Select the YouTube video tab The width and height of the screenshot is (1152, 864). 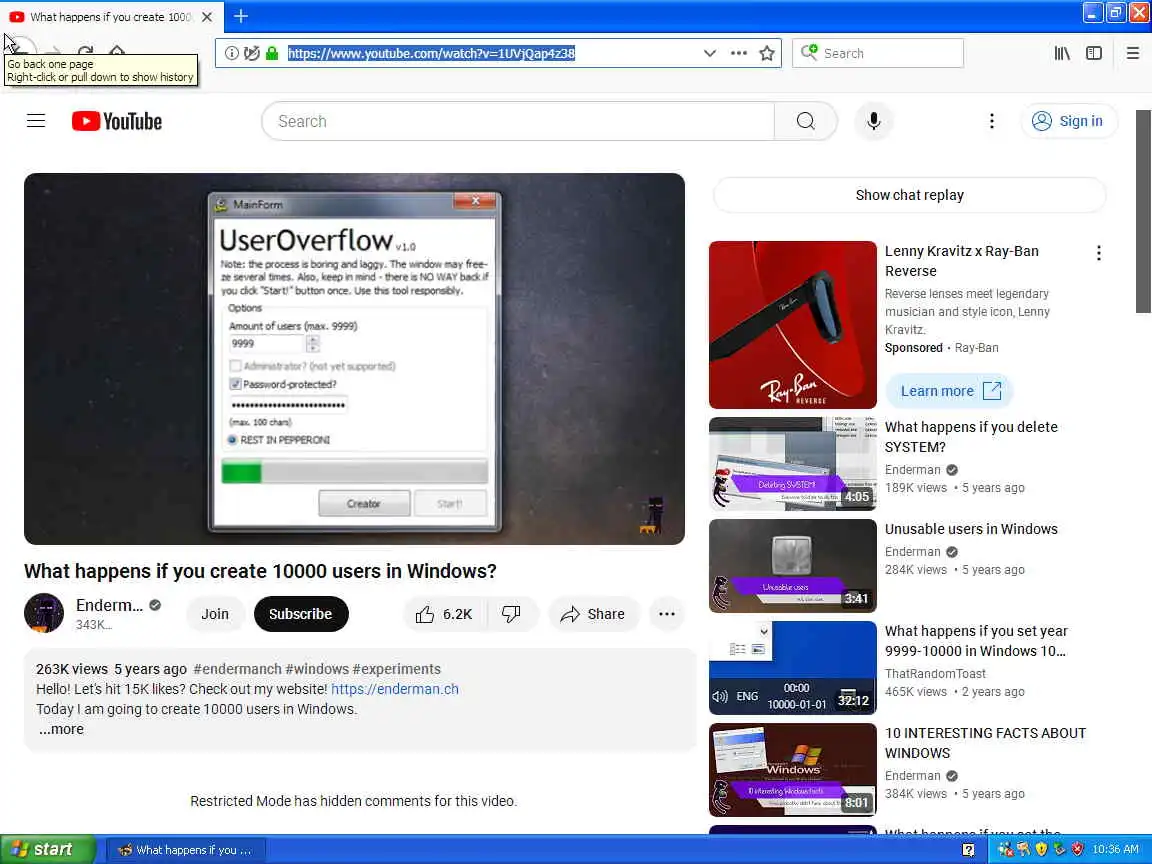pyautogui.click(x=110, y=16)
